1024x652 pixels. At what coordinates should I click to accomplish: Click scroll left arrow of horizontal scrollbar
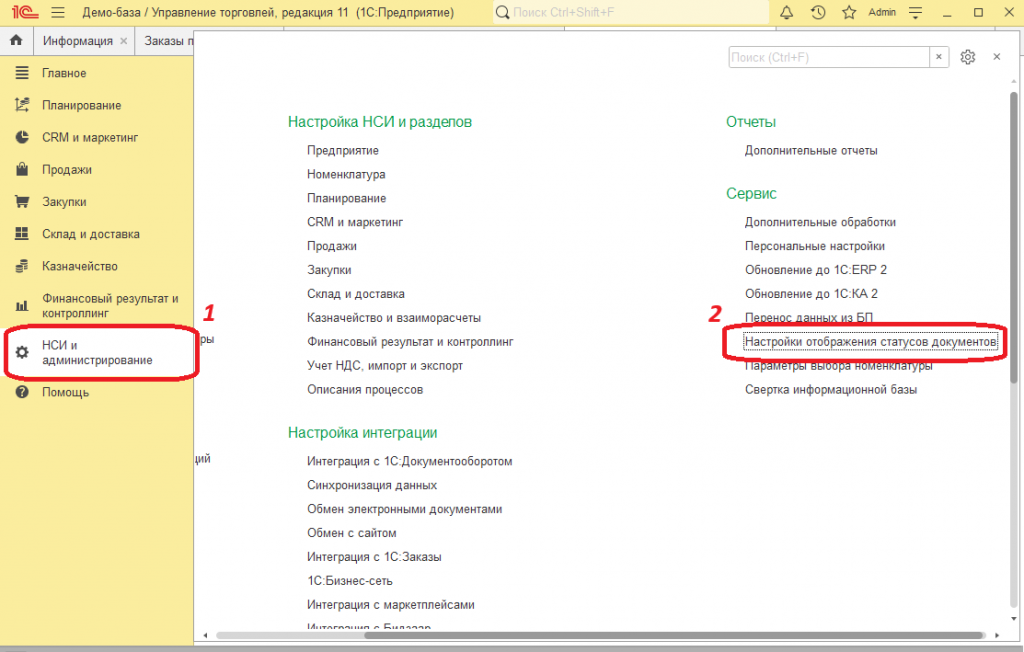tap(205, 635)
